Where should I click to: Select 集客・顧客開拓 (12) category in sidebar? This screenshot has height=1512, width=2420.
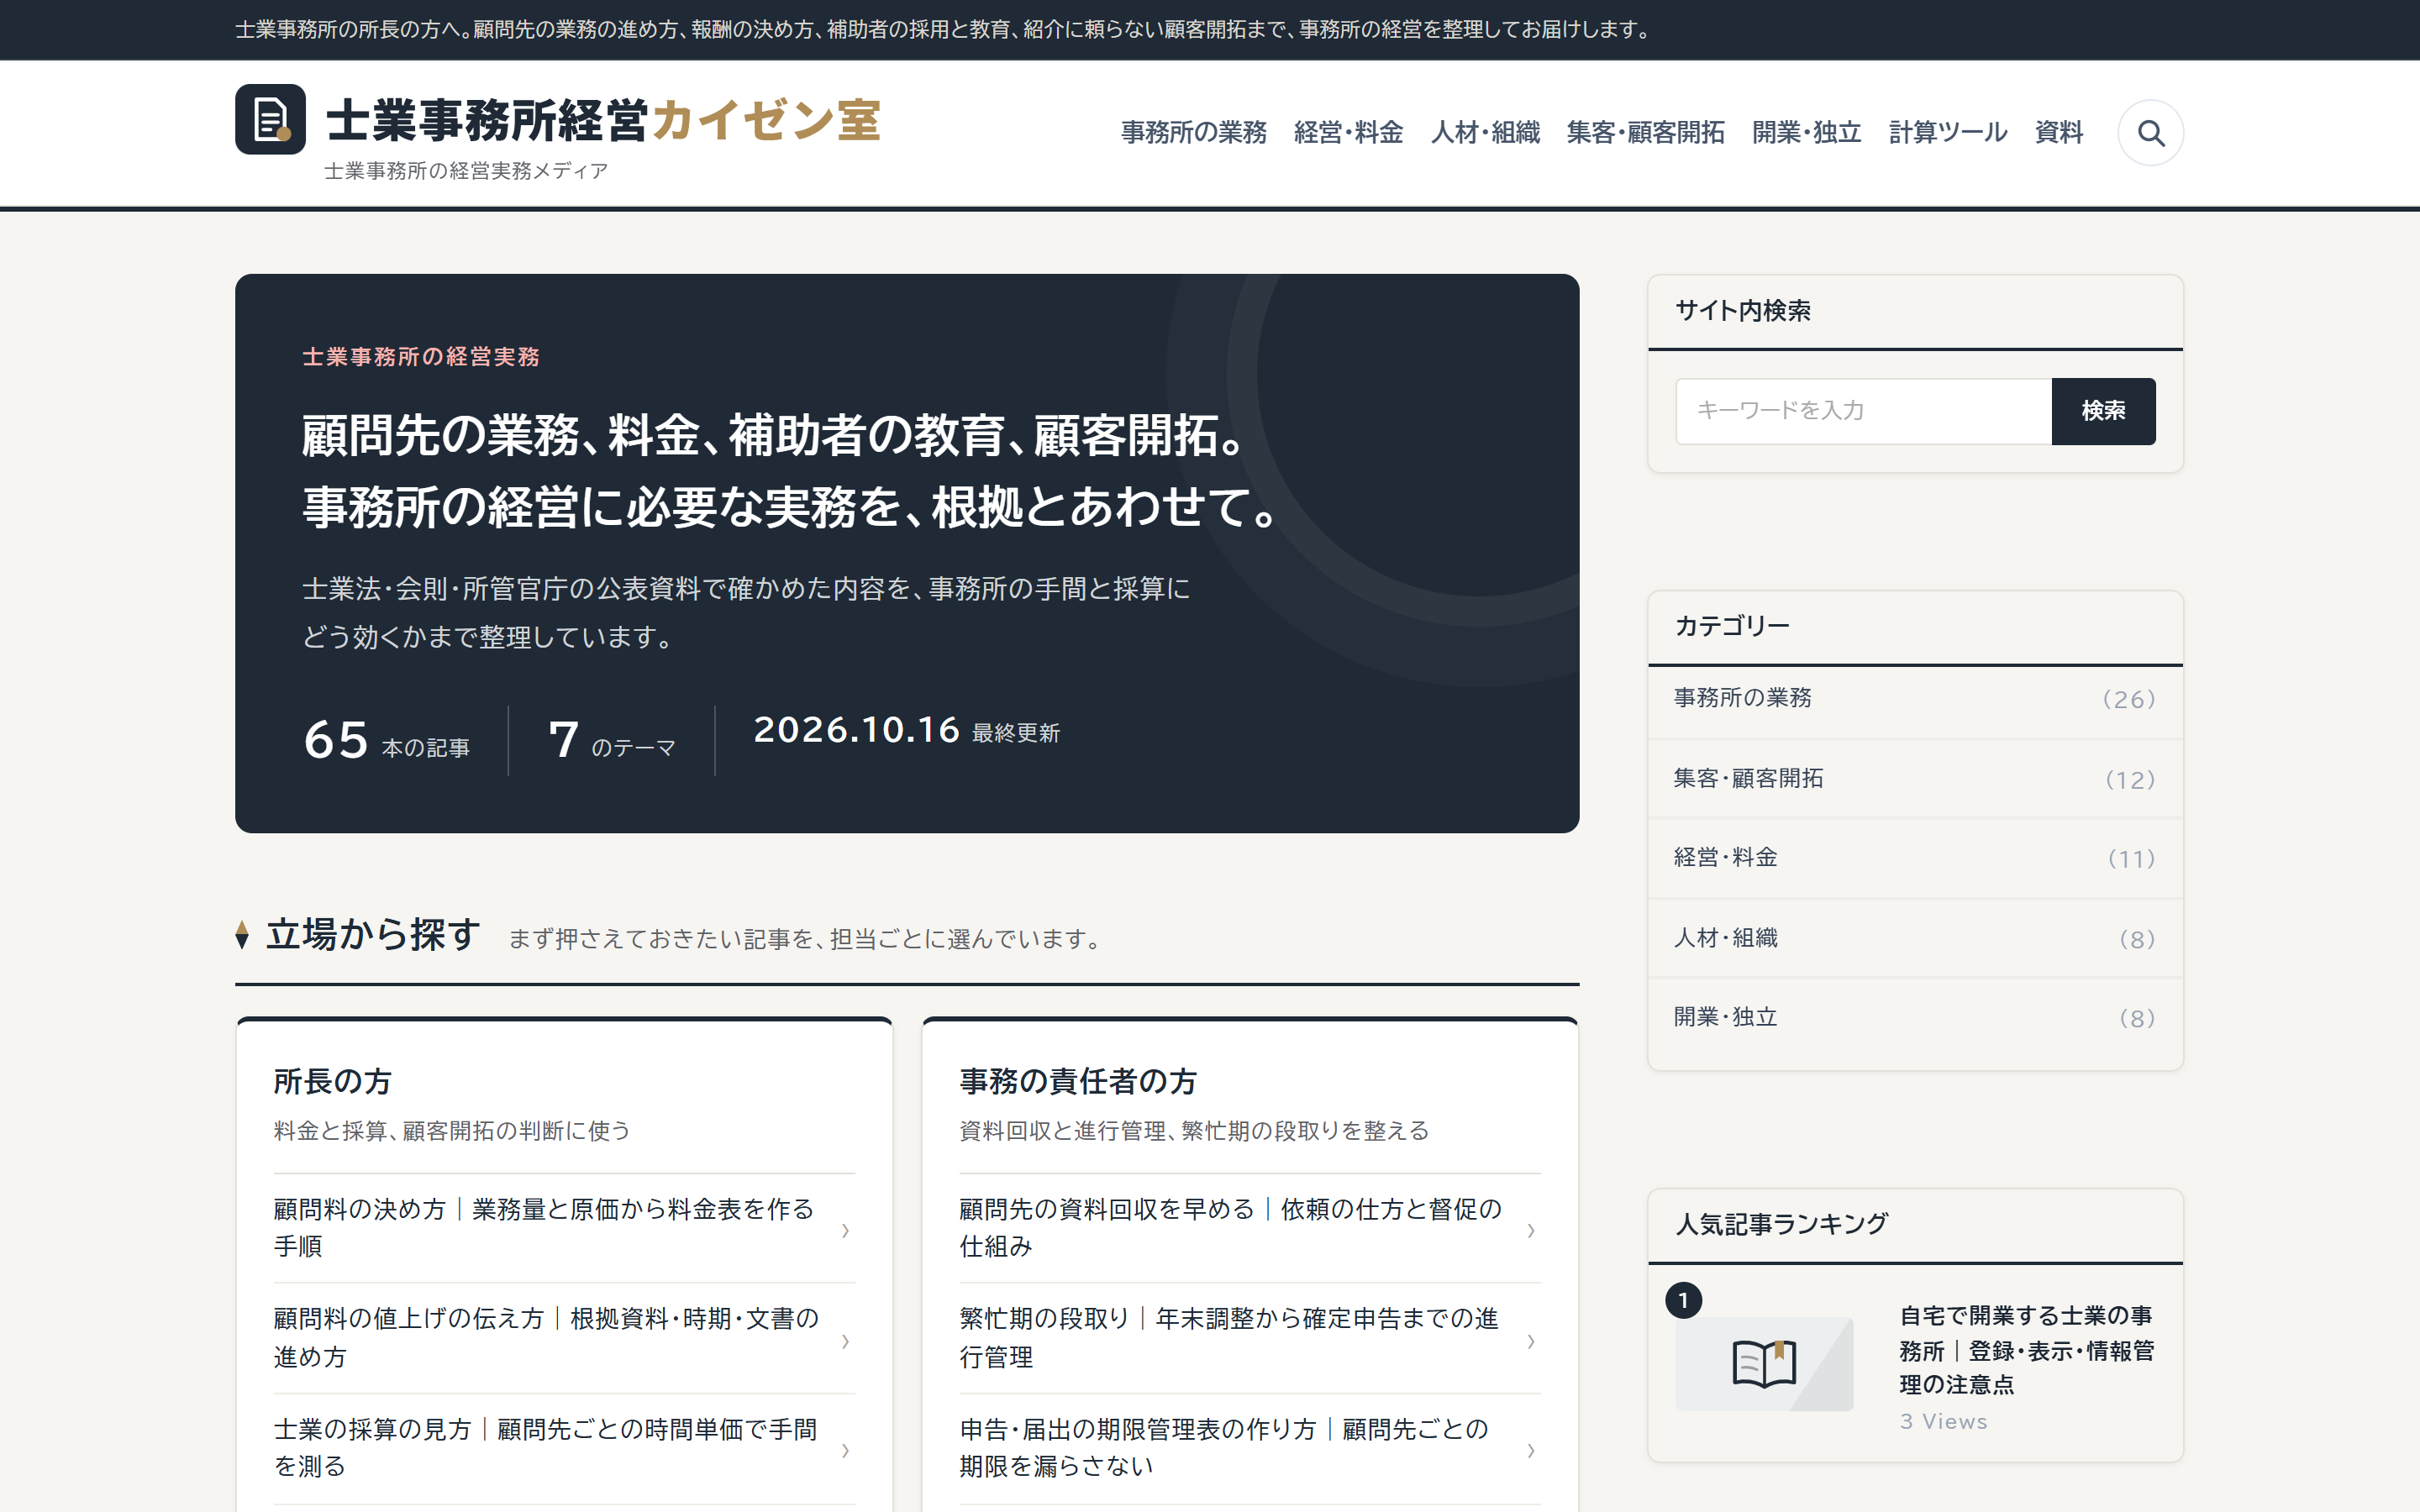point(1914,779)
